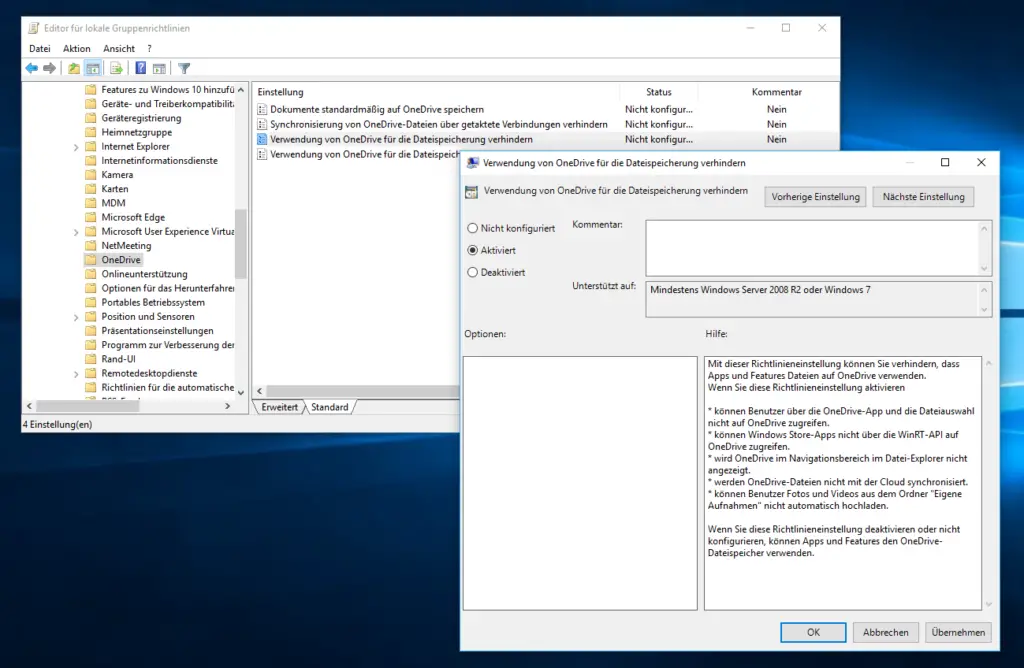
Task: Click the Abbrechen button
Action: tap(886, 632)
